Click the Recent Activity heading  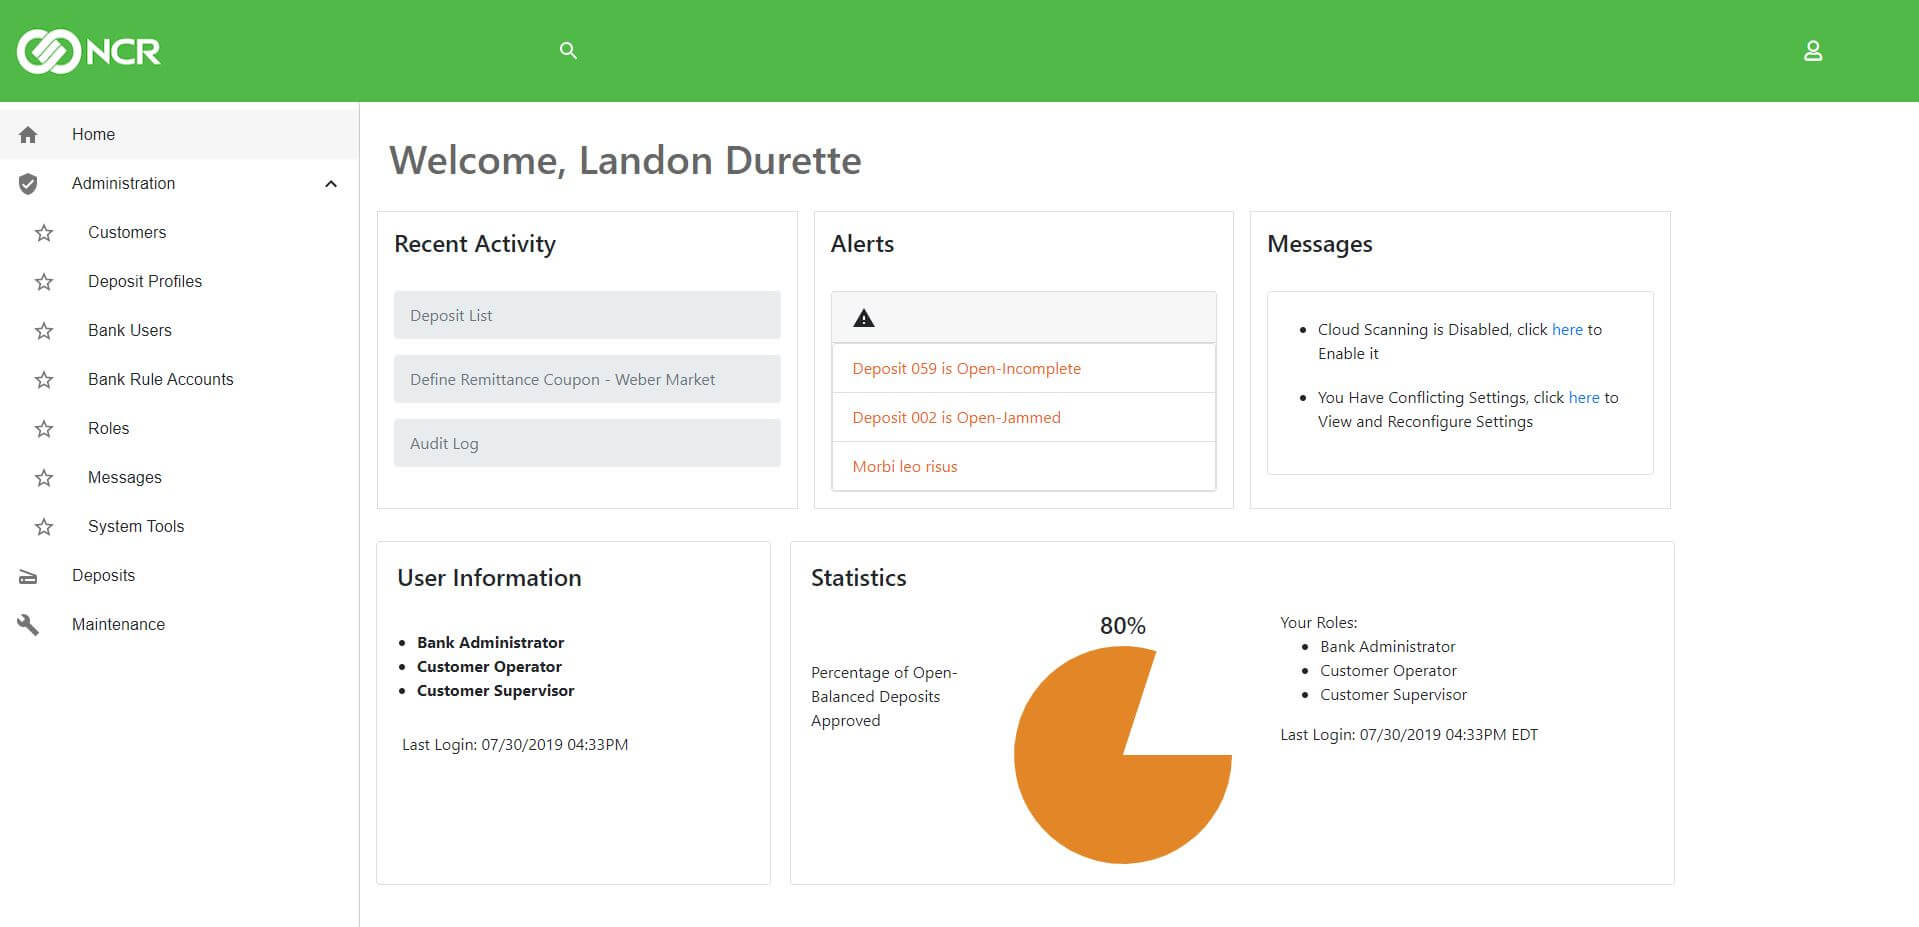click(475, 244)
